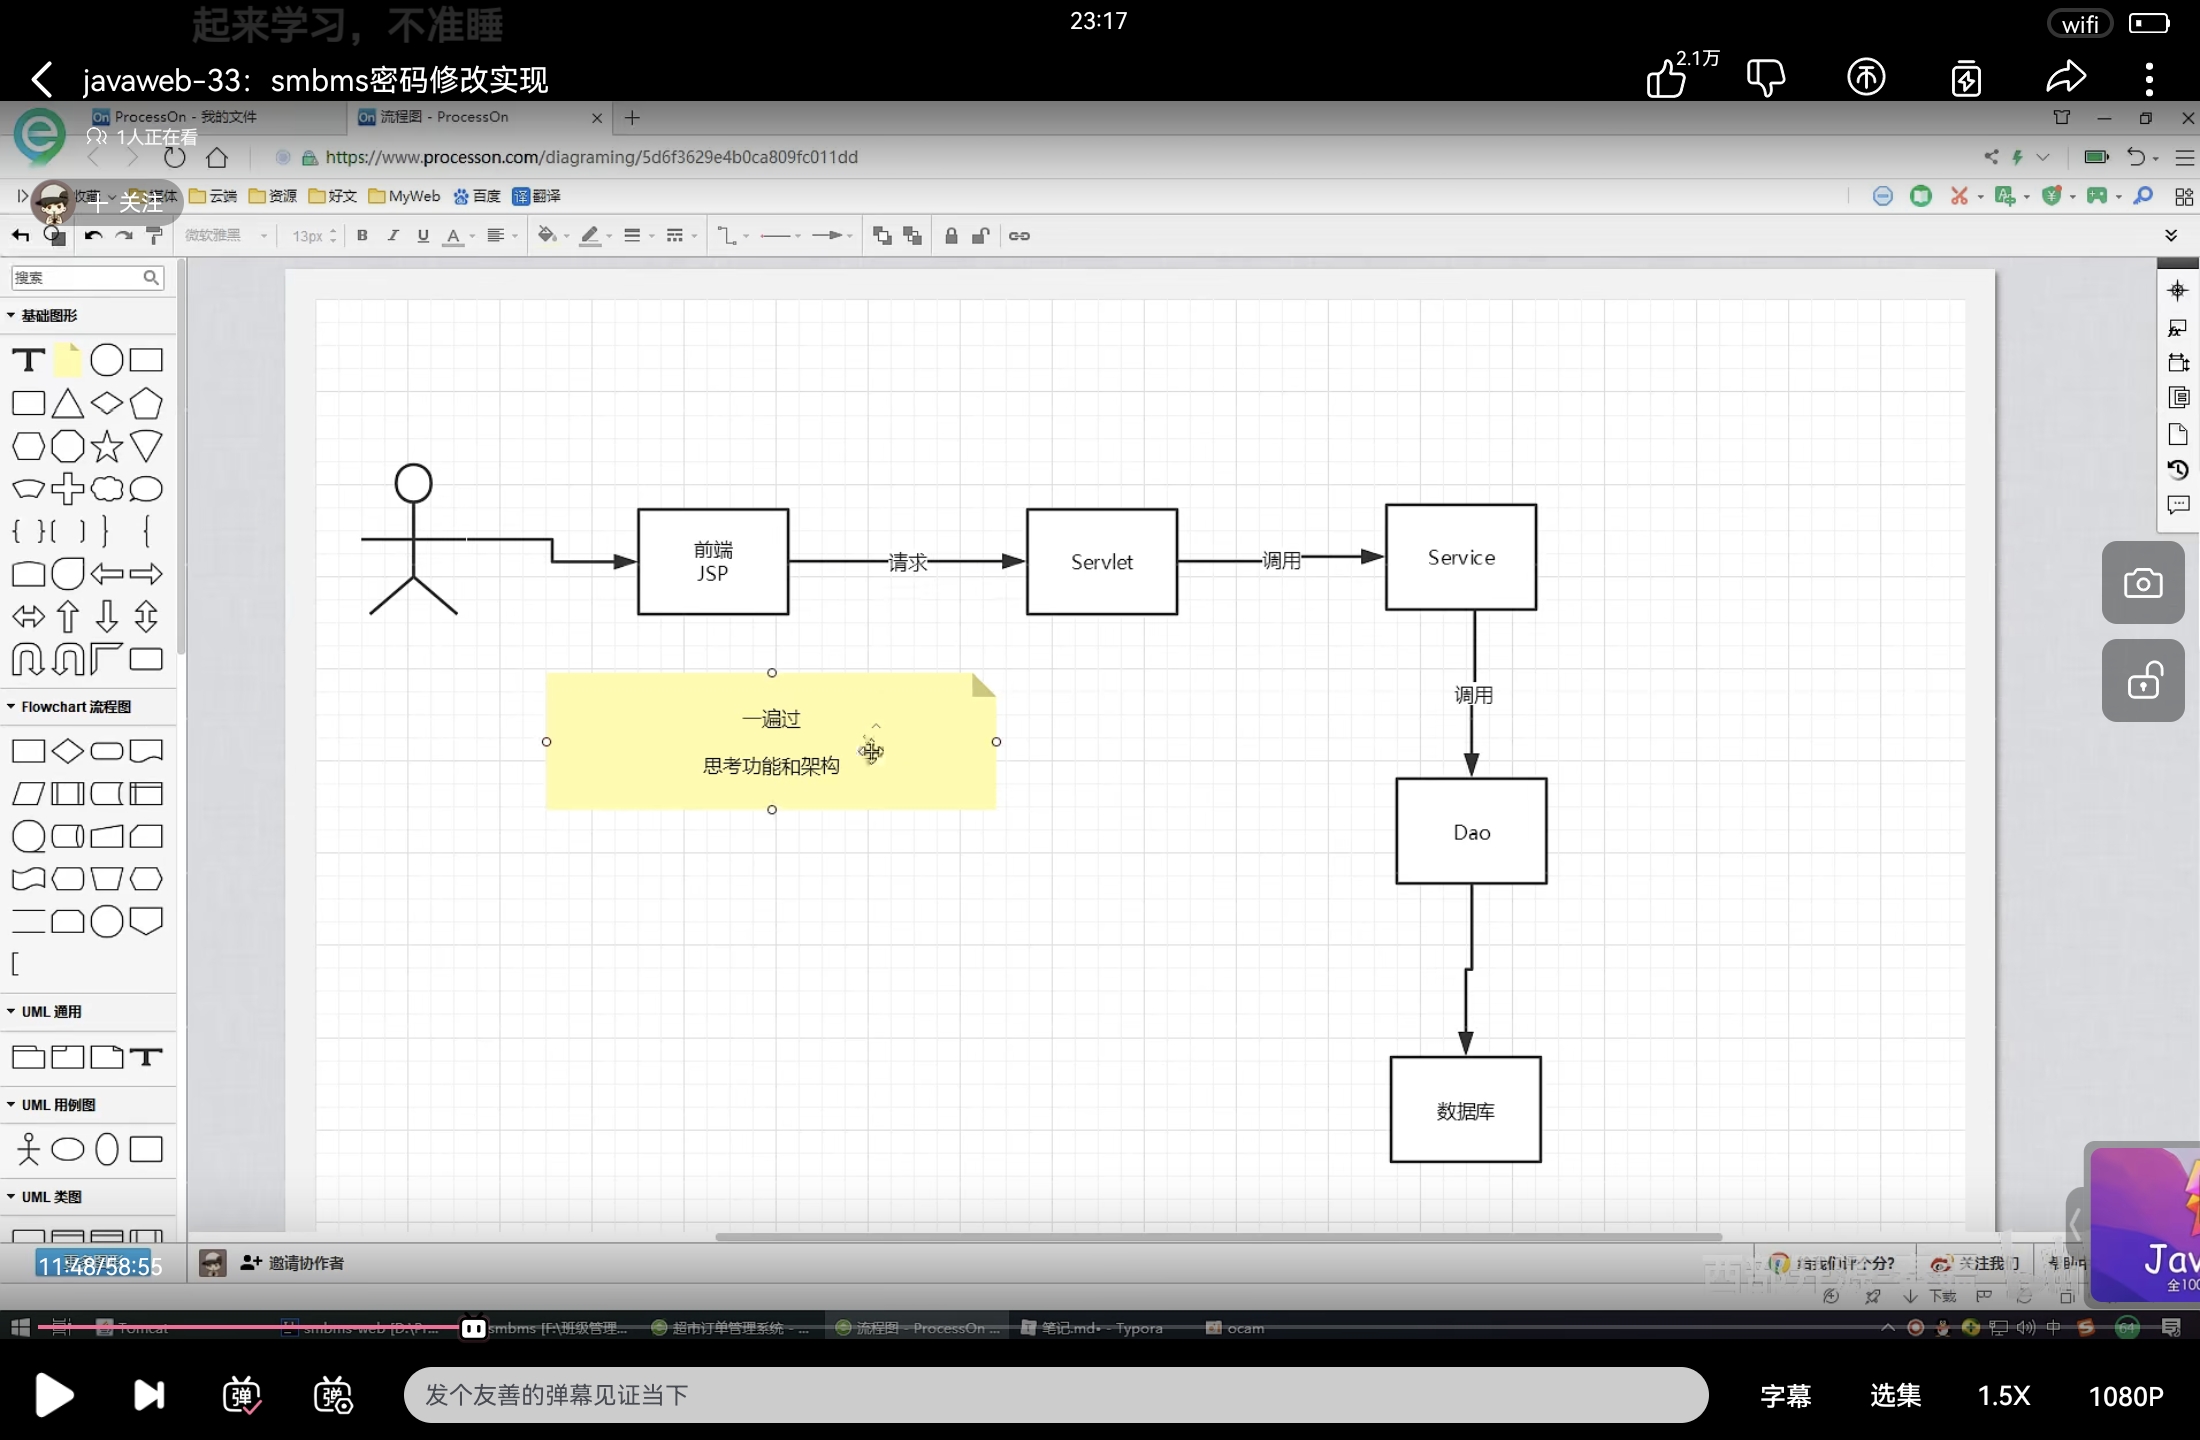Open the three-dot more options menu
Viewport: 2200px width, 1440px height.
click(2149, 78)
